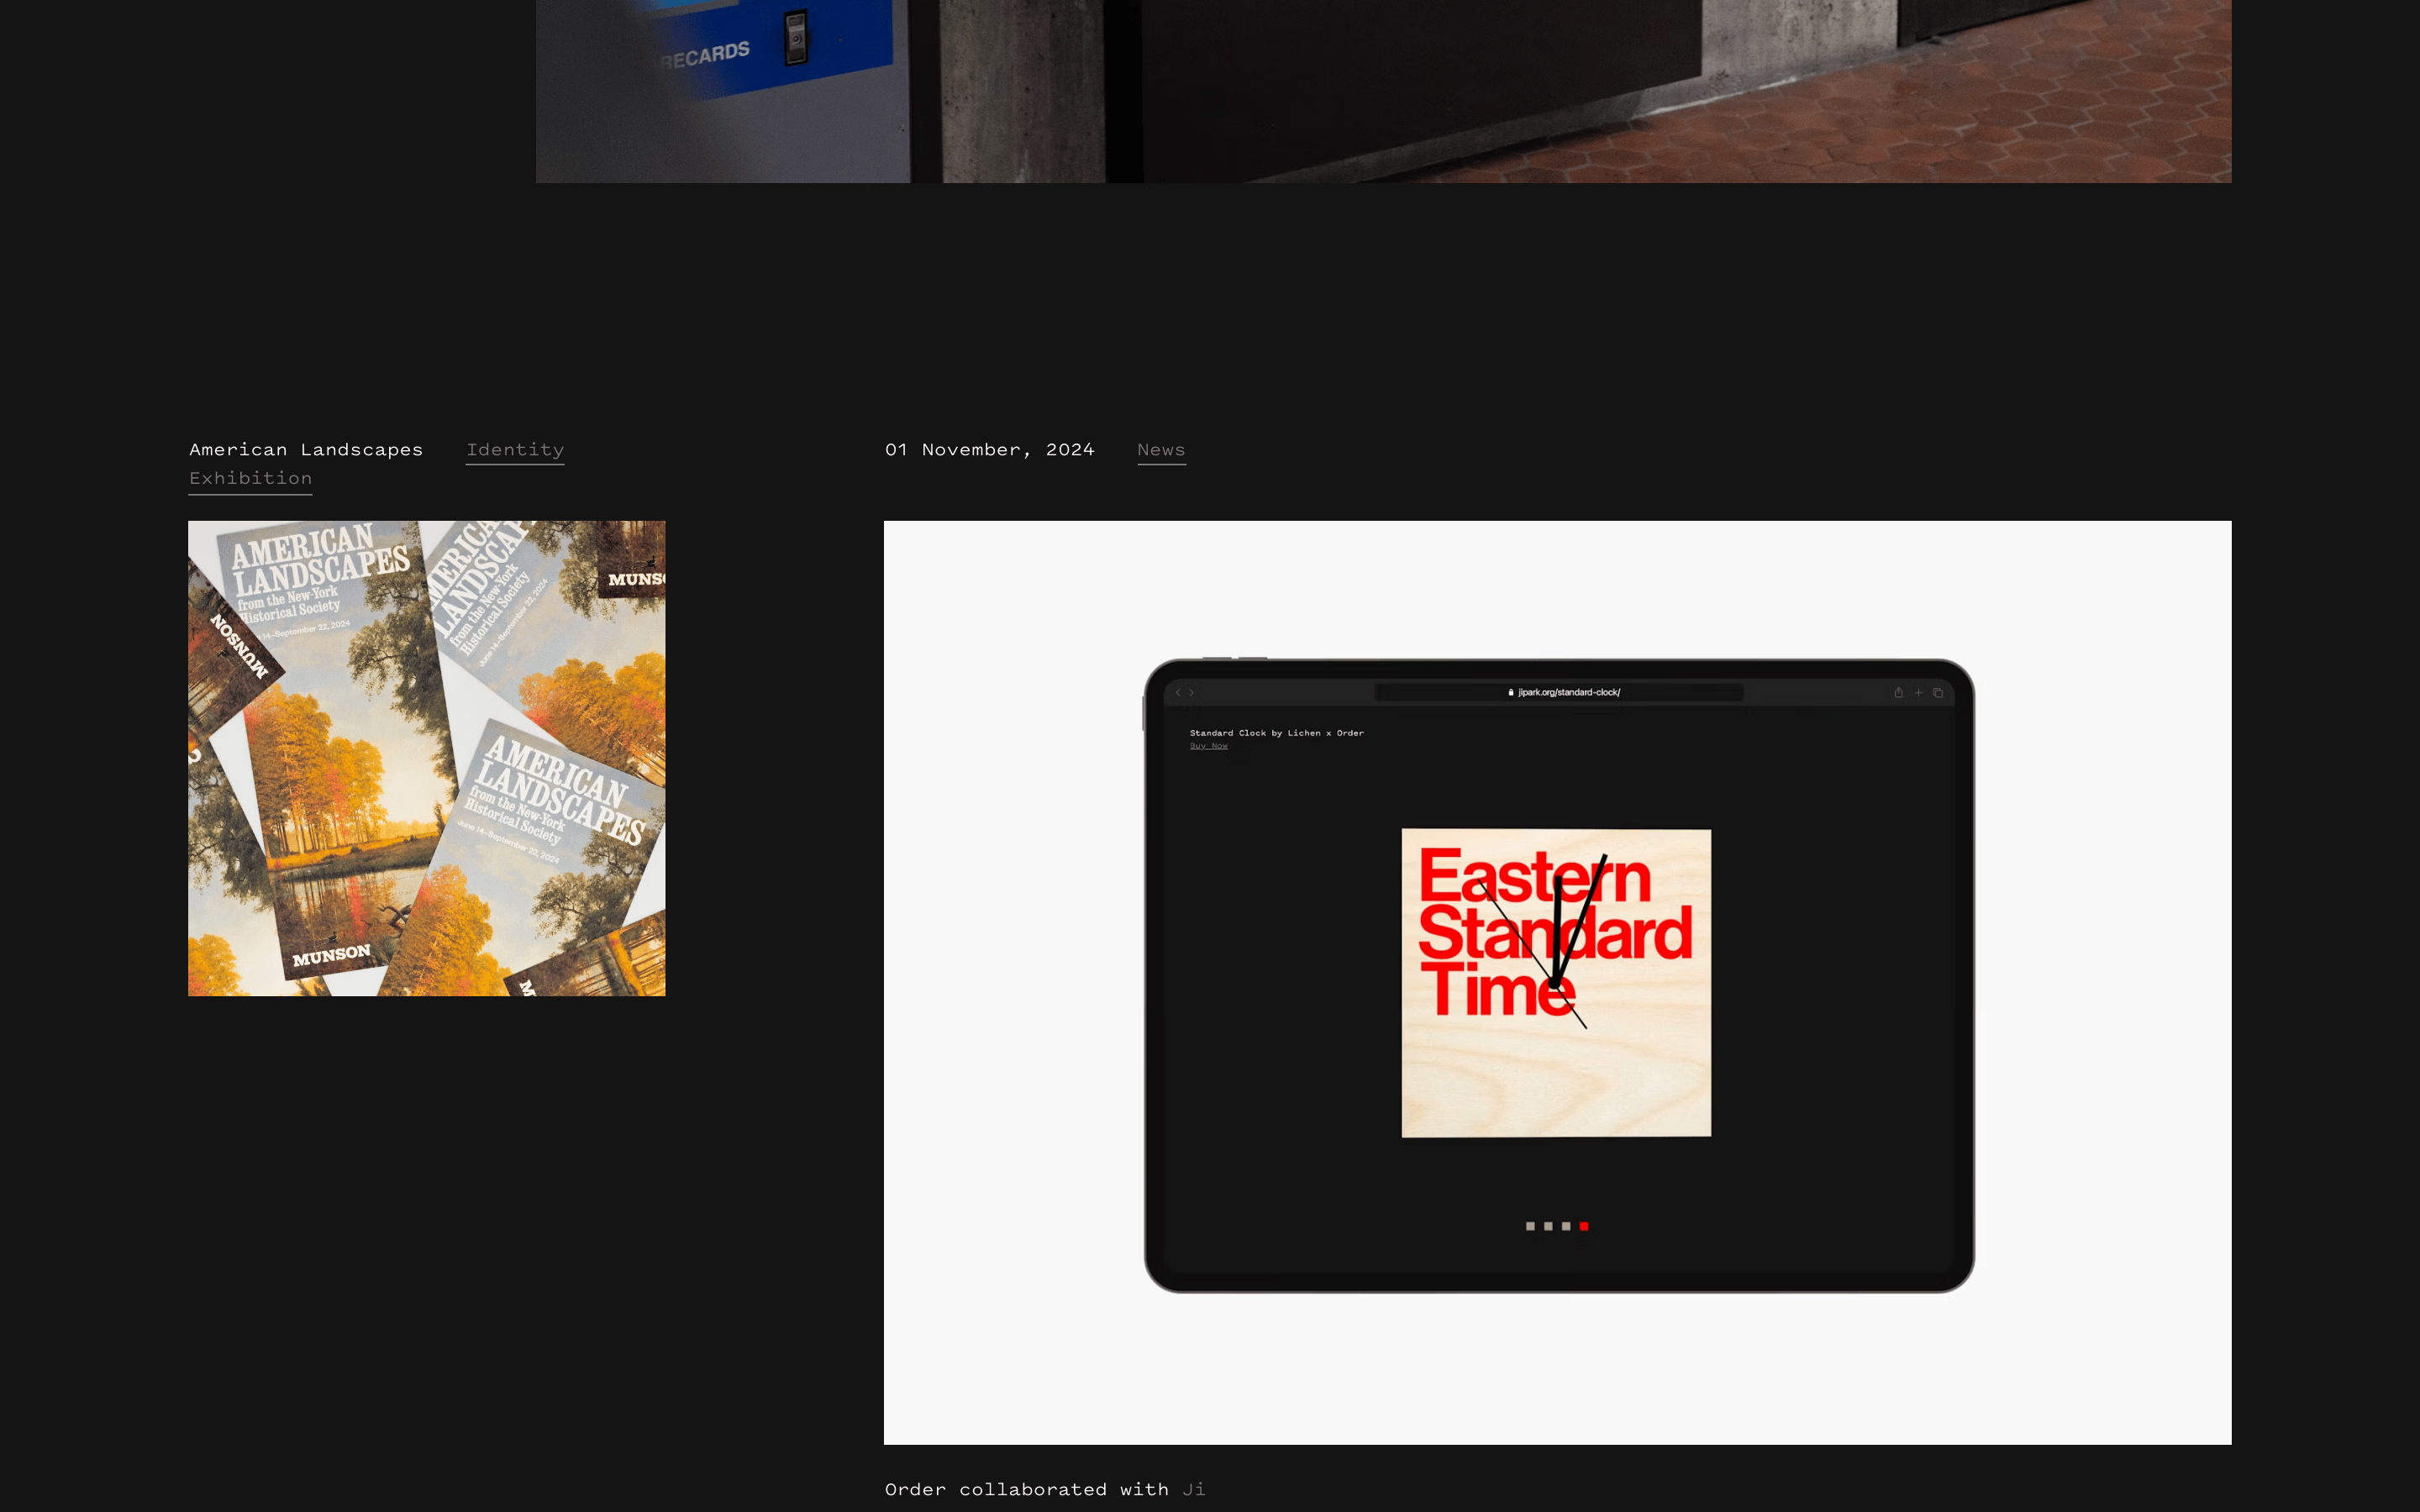
Task: Filter by the Exhibition tag
Action: [250, 479]
